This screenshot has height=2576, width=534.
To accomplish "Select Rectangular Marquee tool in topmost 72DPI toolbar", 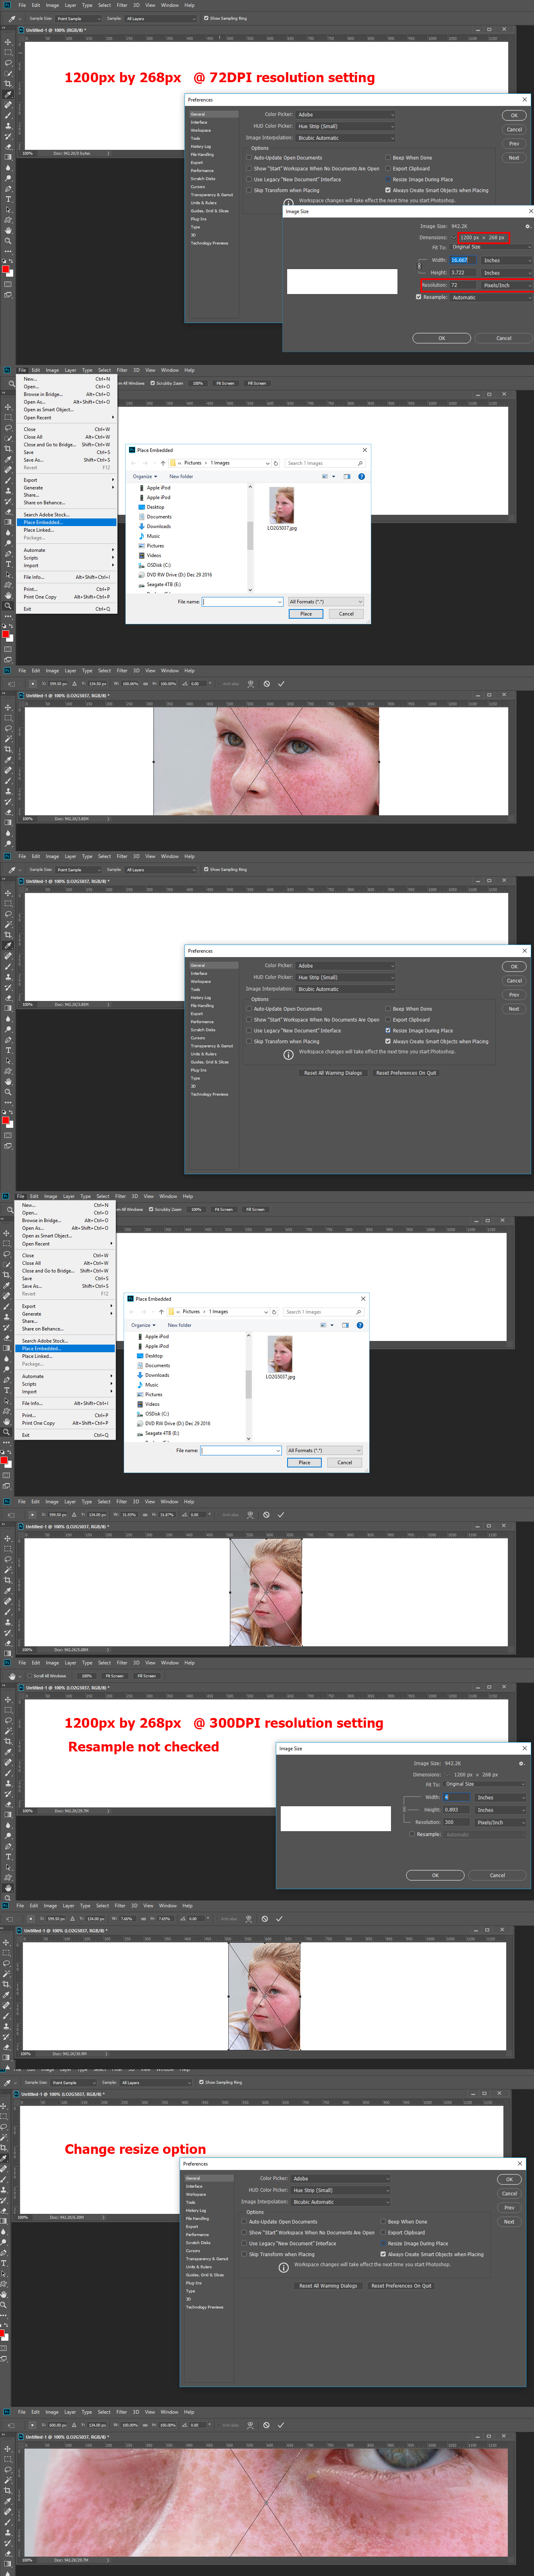I will [x=8, y=52].
